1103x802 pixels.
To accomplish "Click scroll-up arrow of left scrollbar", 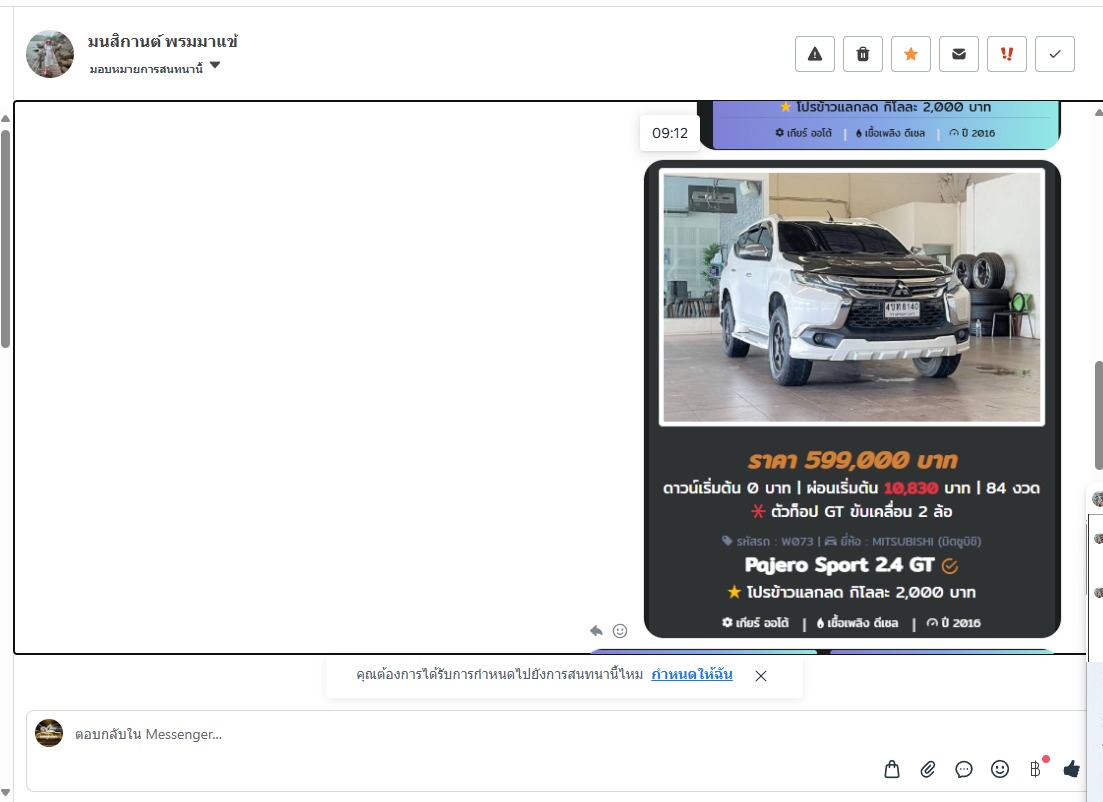I will (x=6, y=118).
